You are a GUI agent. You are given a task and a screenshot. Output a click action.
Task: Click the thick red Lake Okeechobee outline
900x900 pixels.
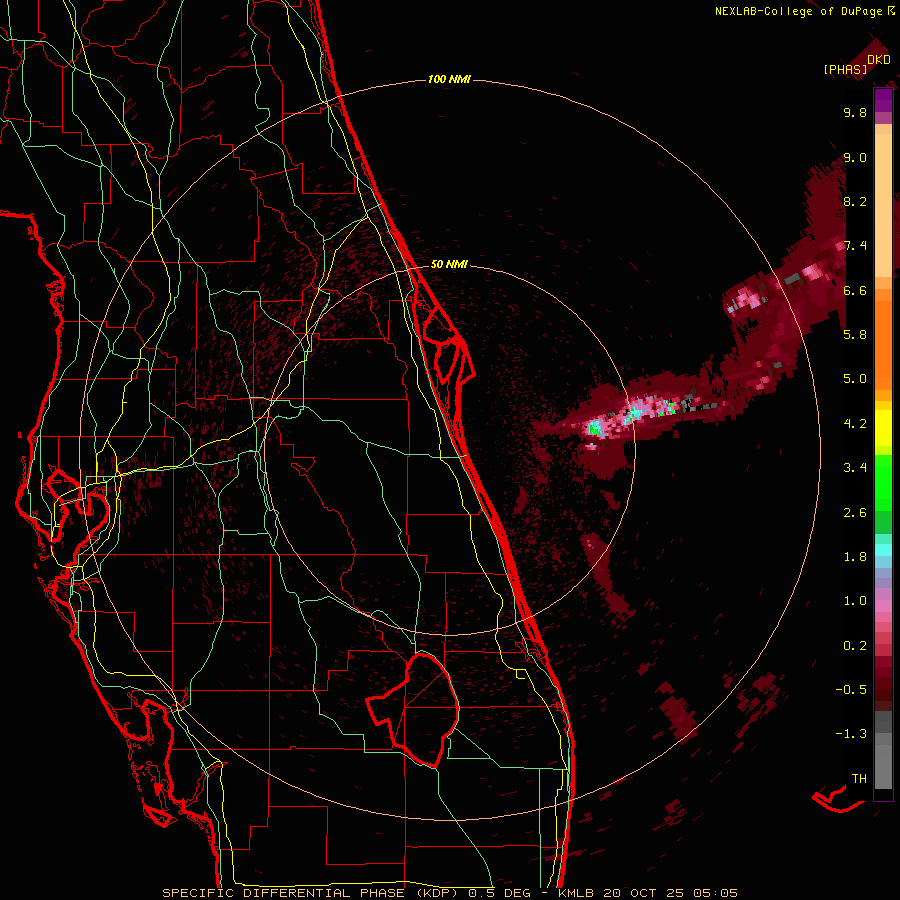point(413,711)
